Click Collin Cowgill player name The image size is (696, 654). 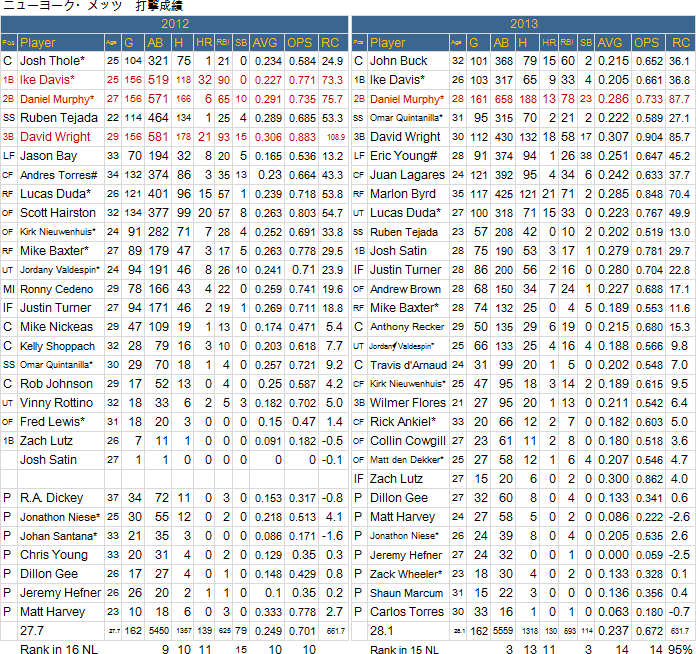pos(408,441)
